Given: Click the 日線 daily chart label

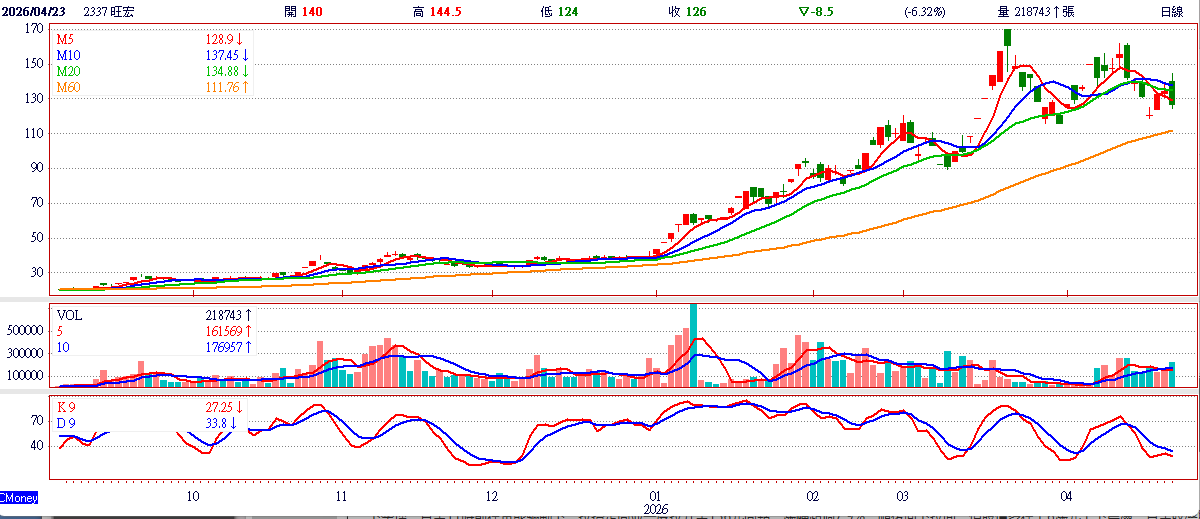Looking at the screenshot, I should [x=1172, y=12].
